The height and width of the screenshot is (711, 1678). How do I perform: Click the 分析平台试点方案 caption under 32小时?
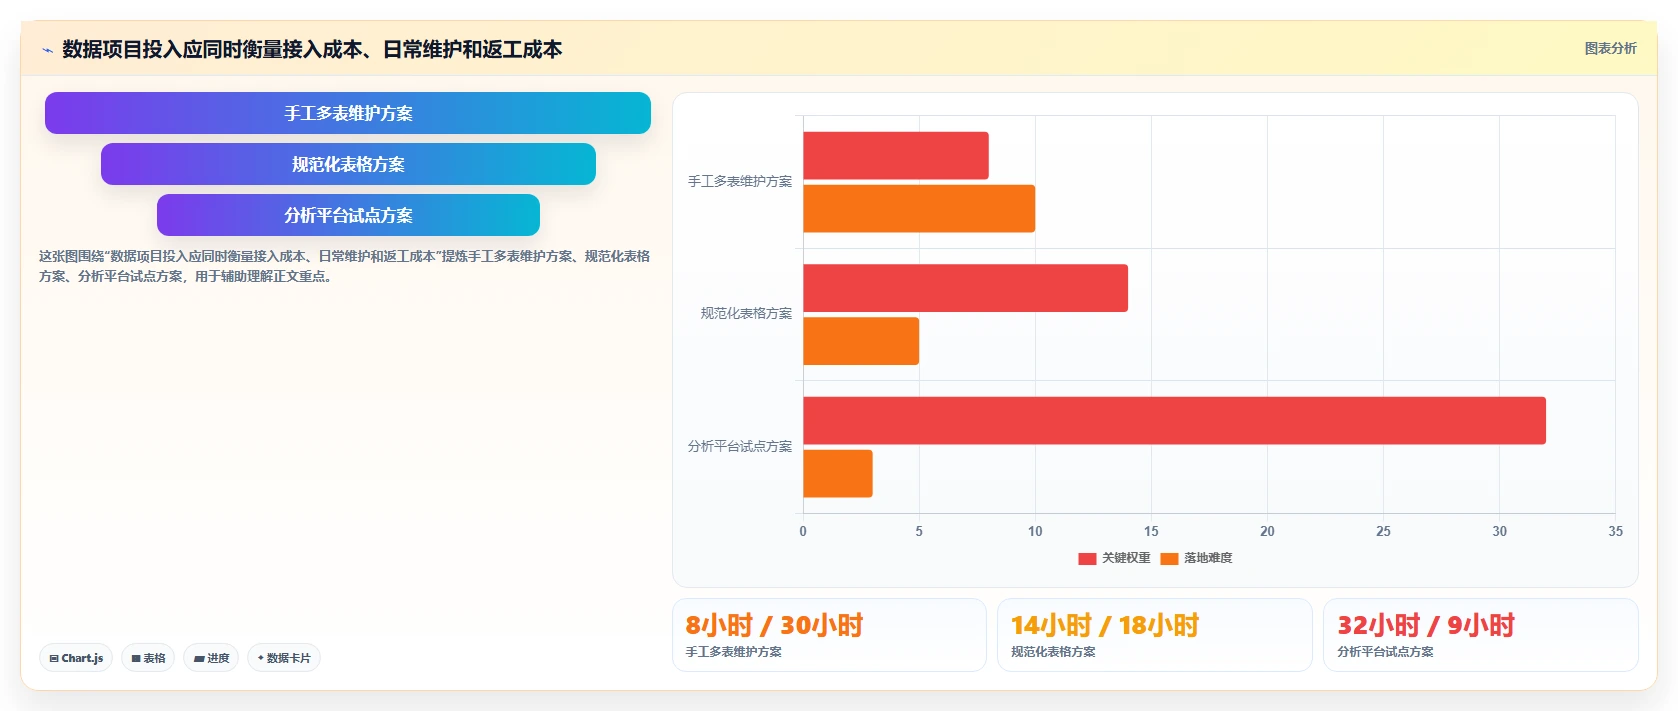(x=1385, y=652)
